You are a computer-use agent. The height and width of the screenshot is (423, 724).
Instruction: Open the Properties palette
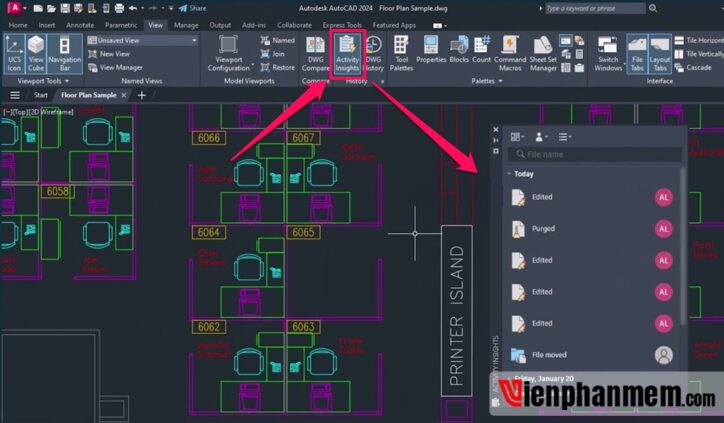tap(431, 50)
